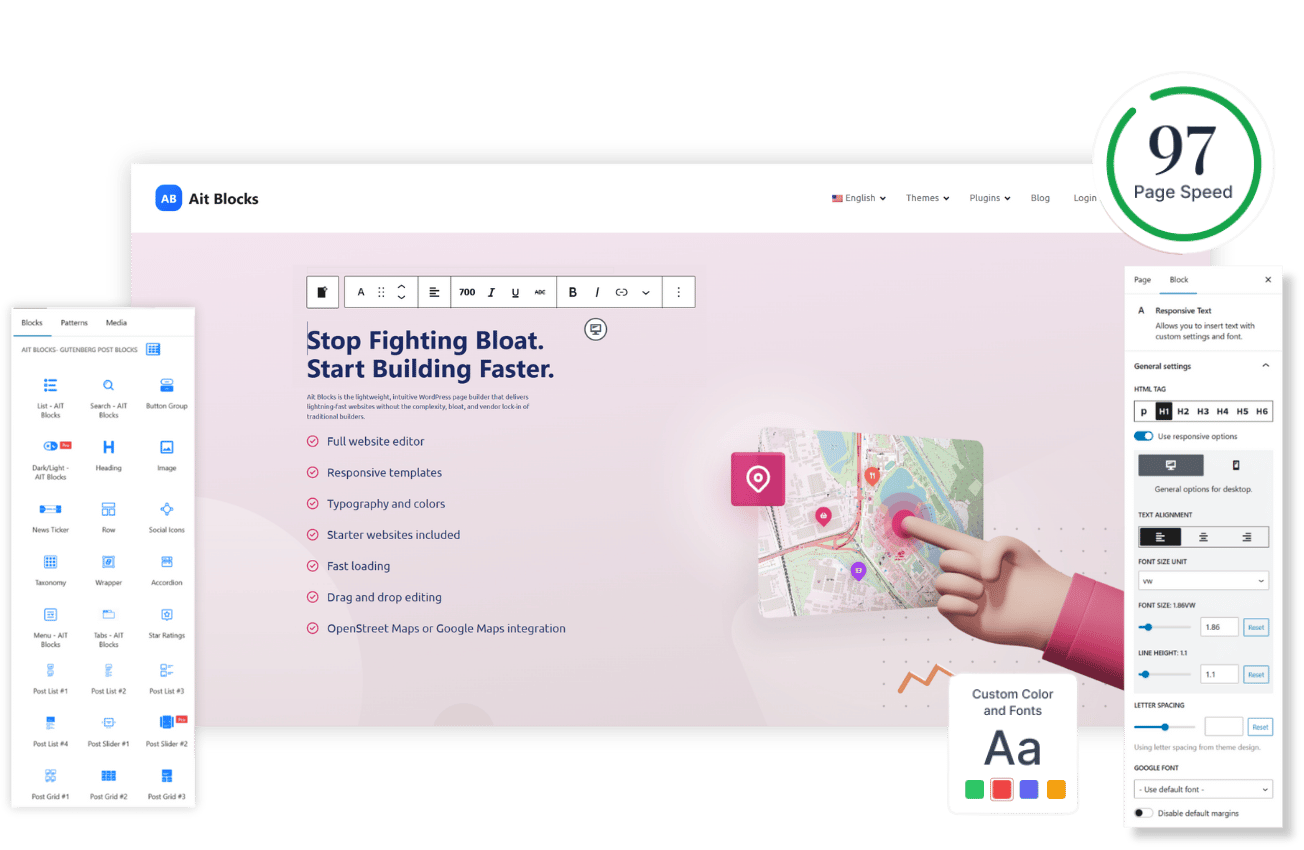
Task: Select the H2 HTML tag option
Action: (1183, 411)
